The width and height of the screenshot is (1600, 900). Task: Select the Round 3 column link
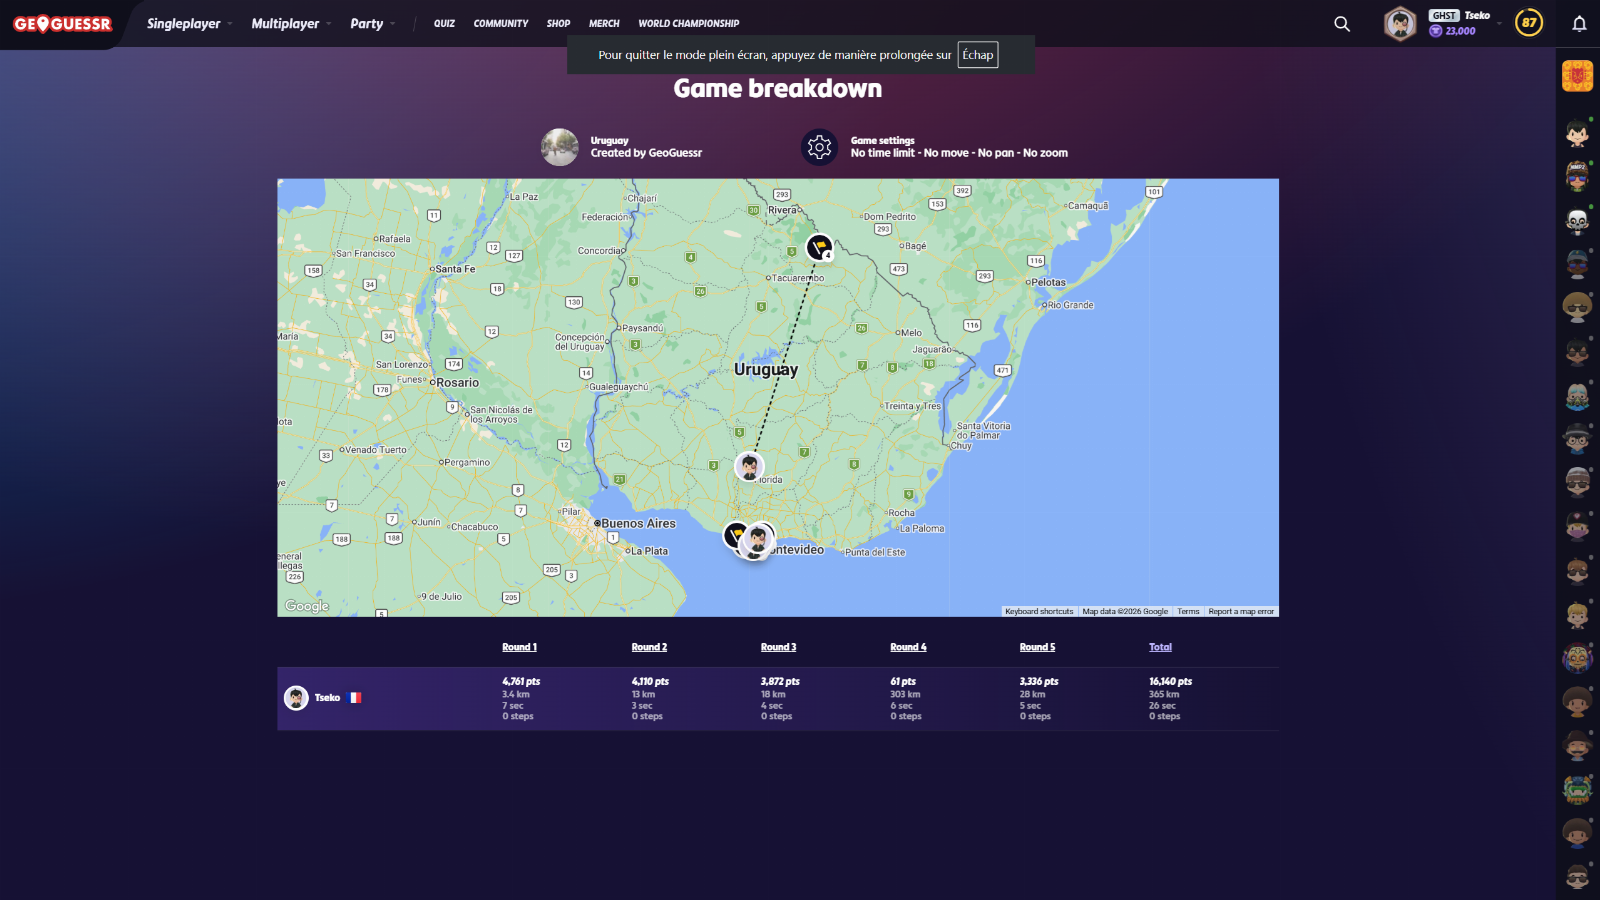pyautogui.click(x=778, y=647)
